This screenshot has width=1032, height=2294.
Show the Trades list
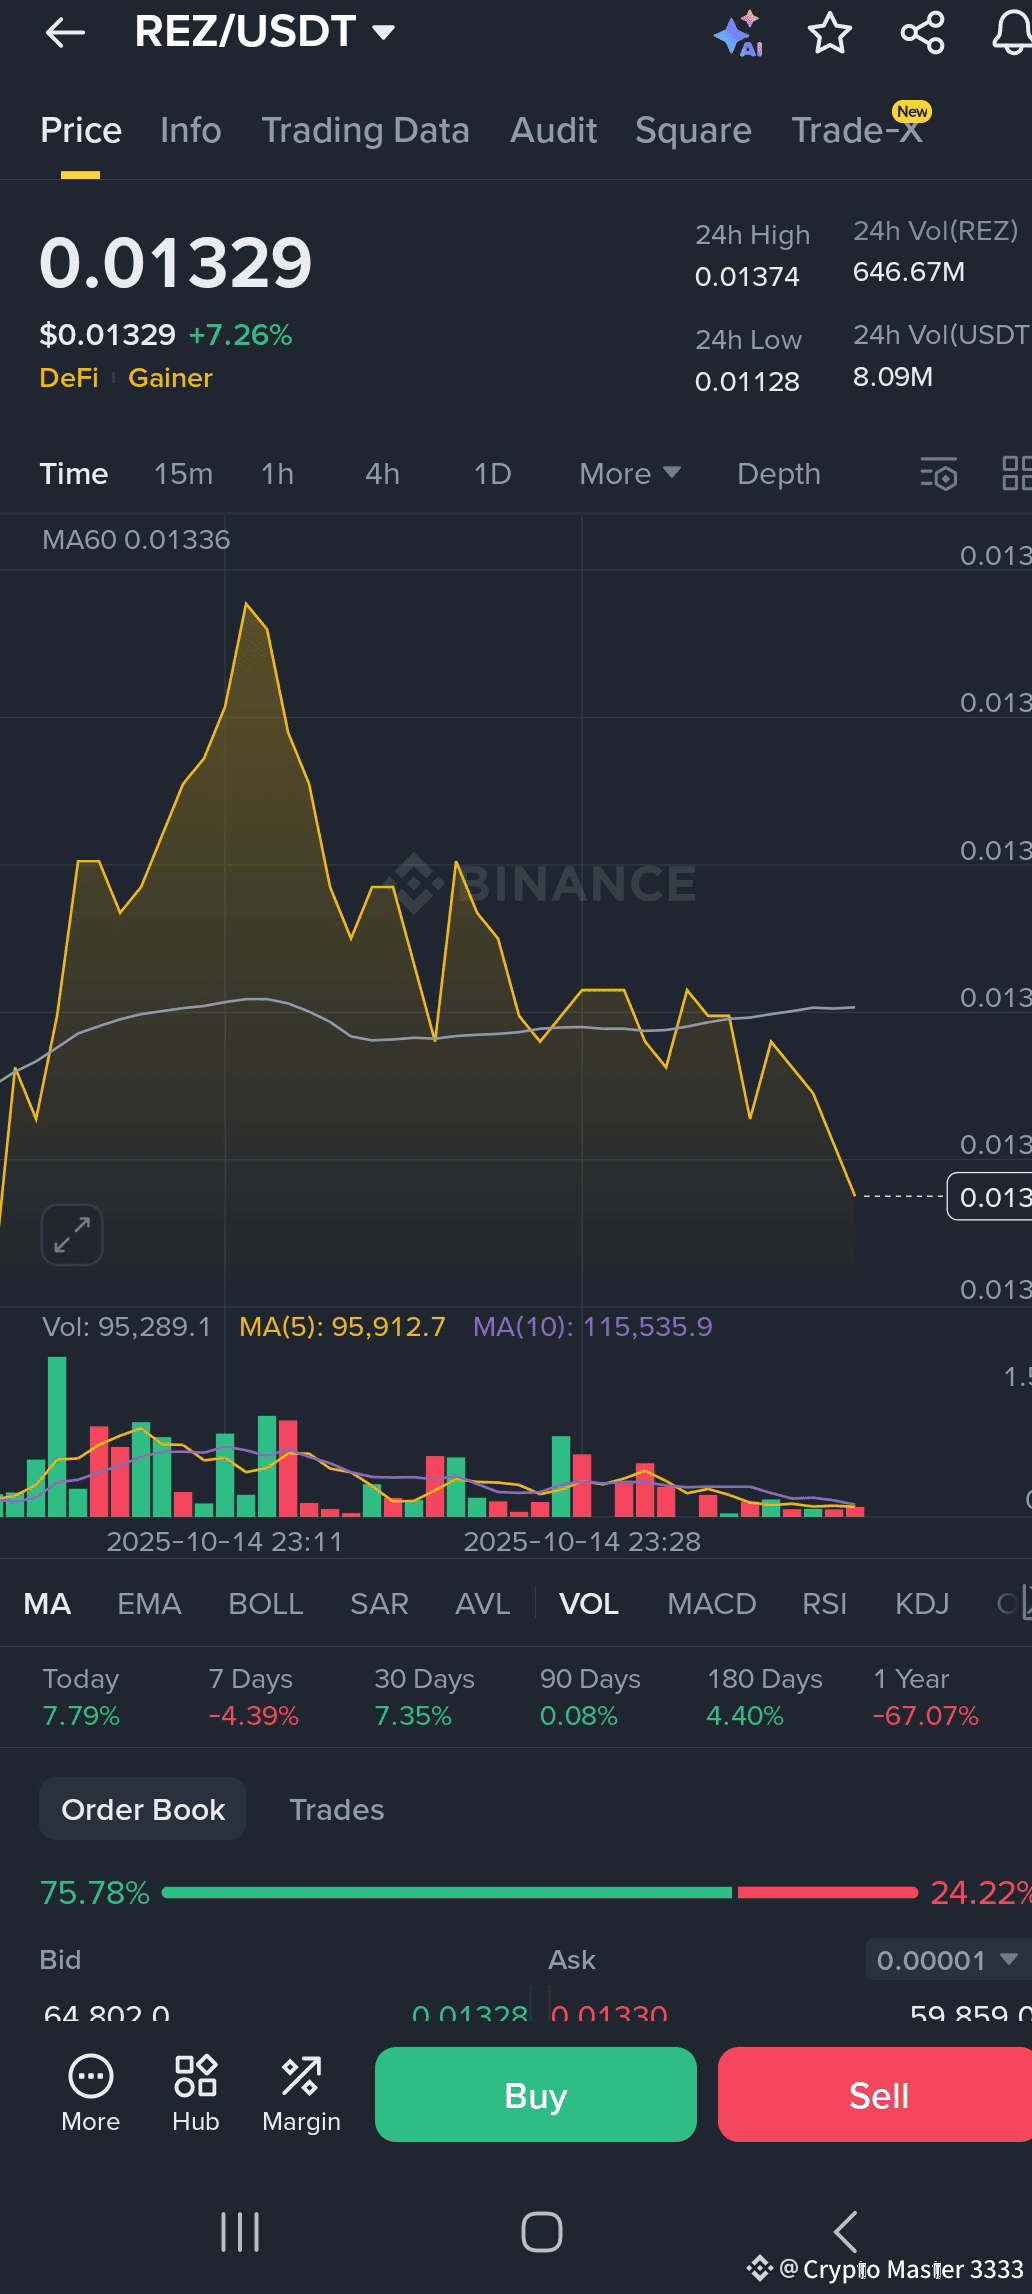(x=336, y=1809)
